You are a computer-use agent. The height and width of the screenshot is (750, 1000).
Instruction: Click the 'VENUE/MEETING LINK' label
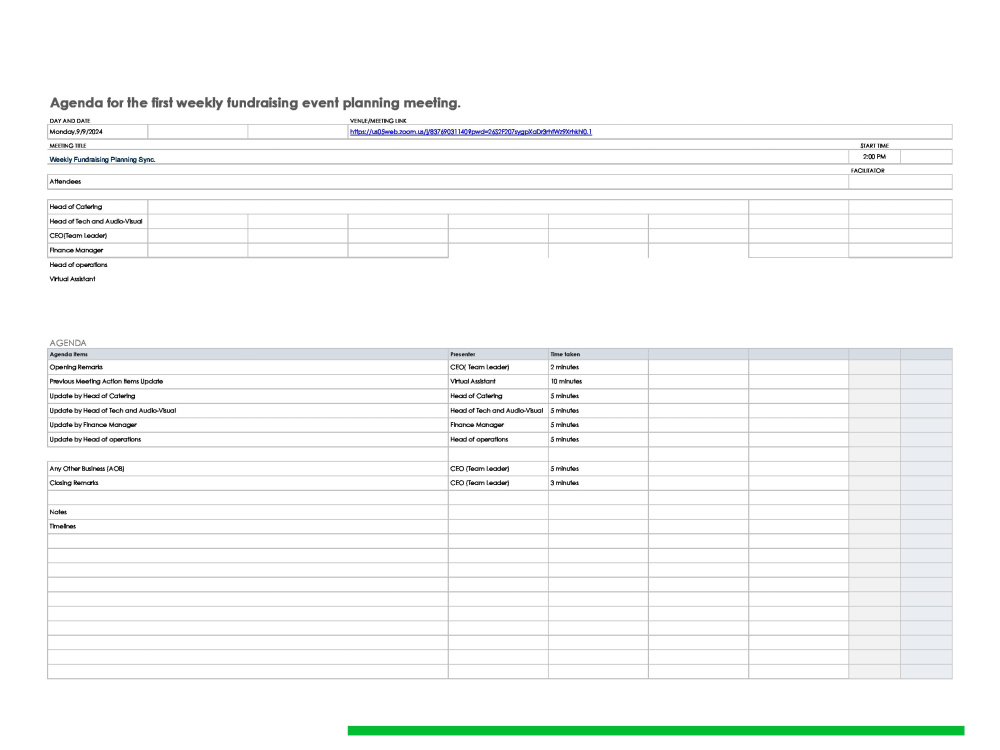click(378, 121)
